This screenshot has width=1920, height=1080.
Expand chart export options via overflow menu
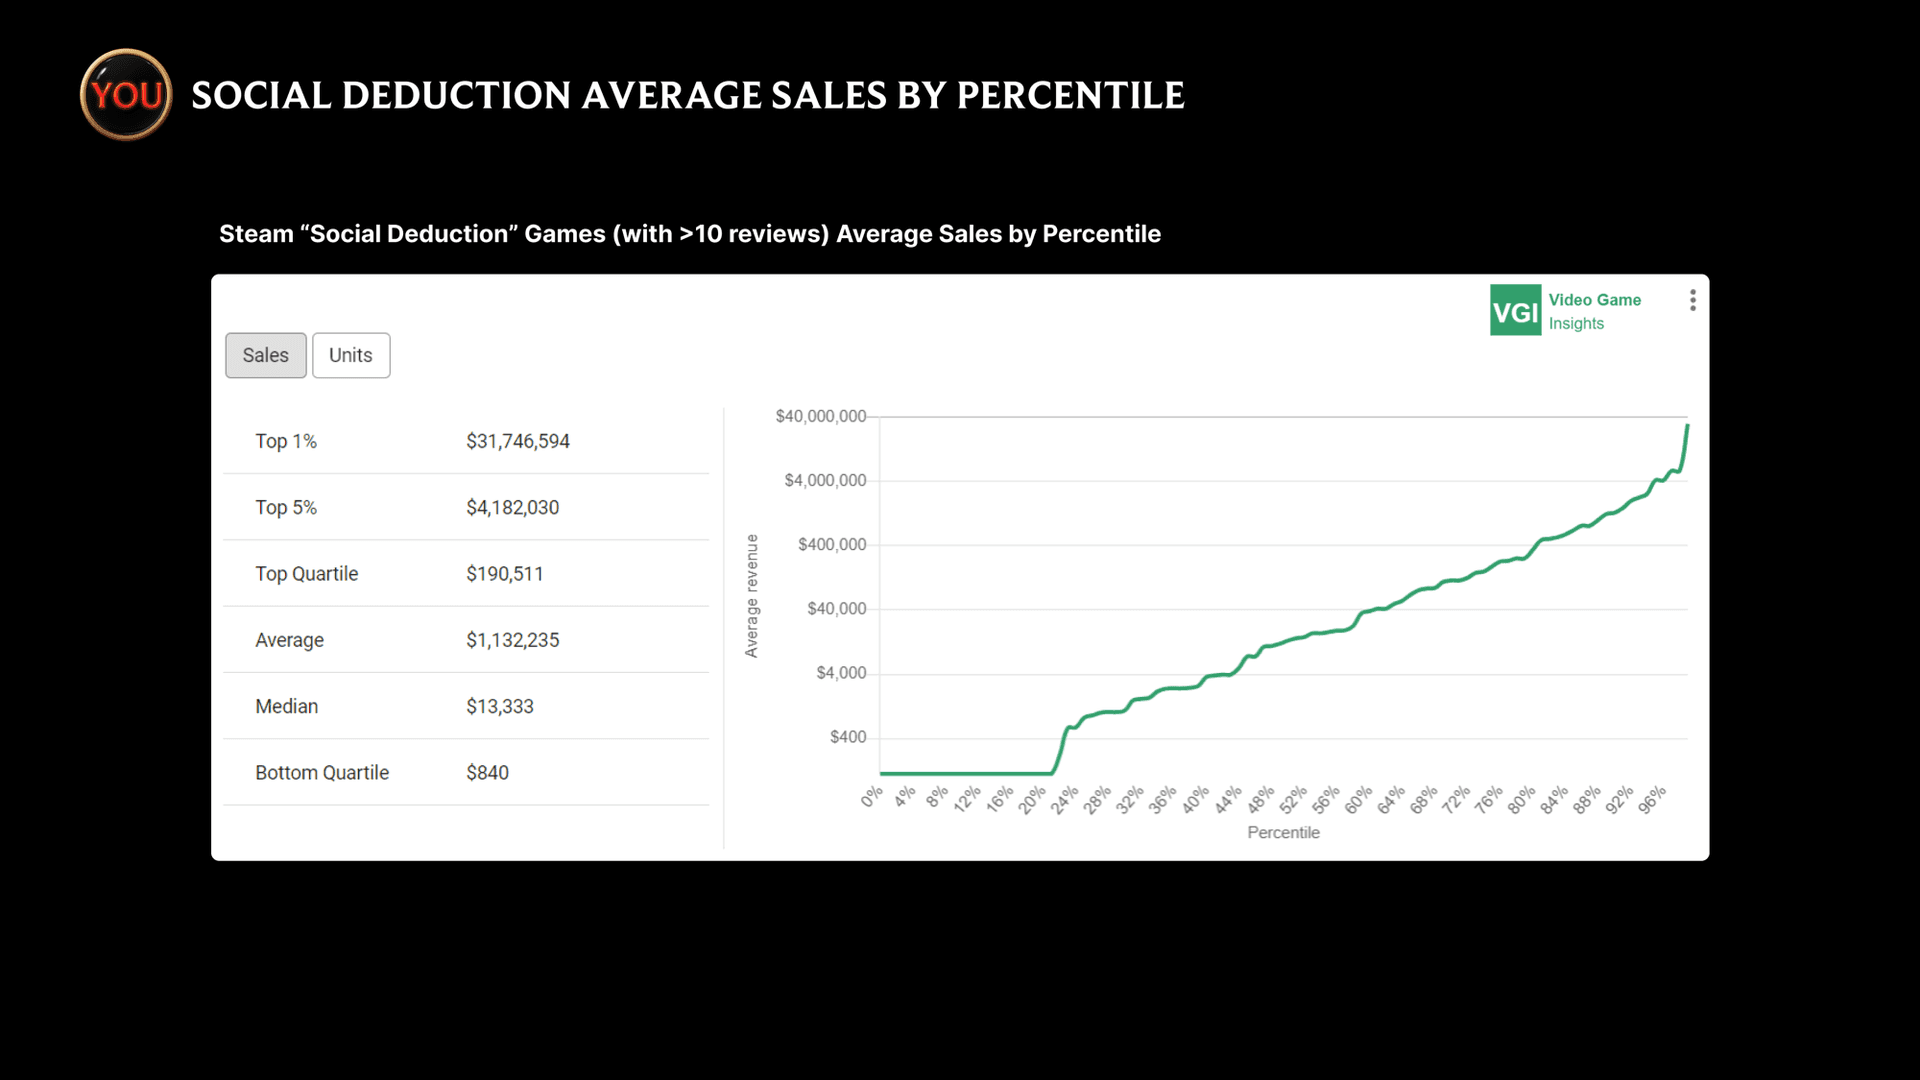tap(1693, 299)
